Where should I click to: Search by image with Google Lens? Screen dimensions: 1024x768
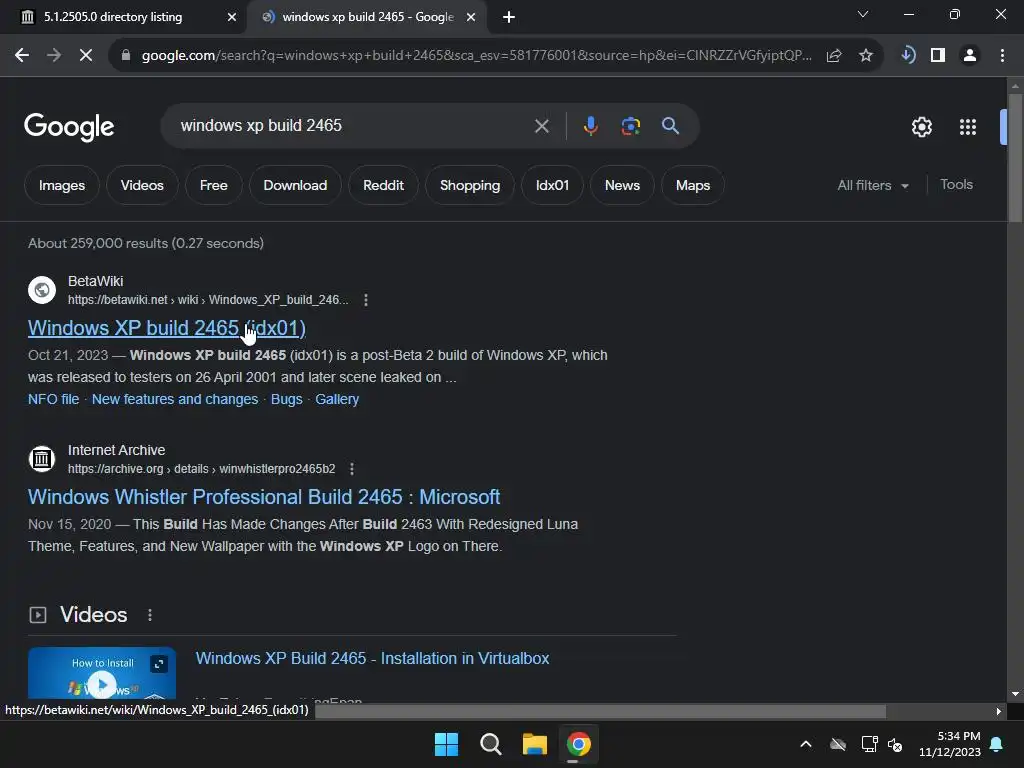(631, 125)
